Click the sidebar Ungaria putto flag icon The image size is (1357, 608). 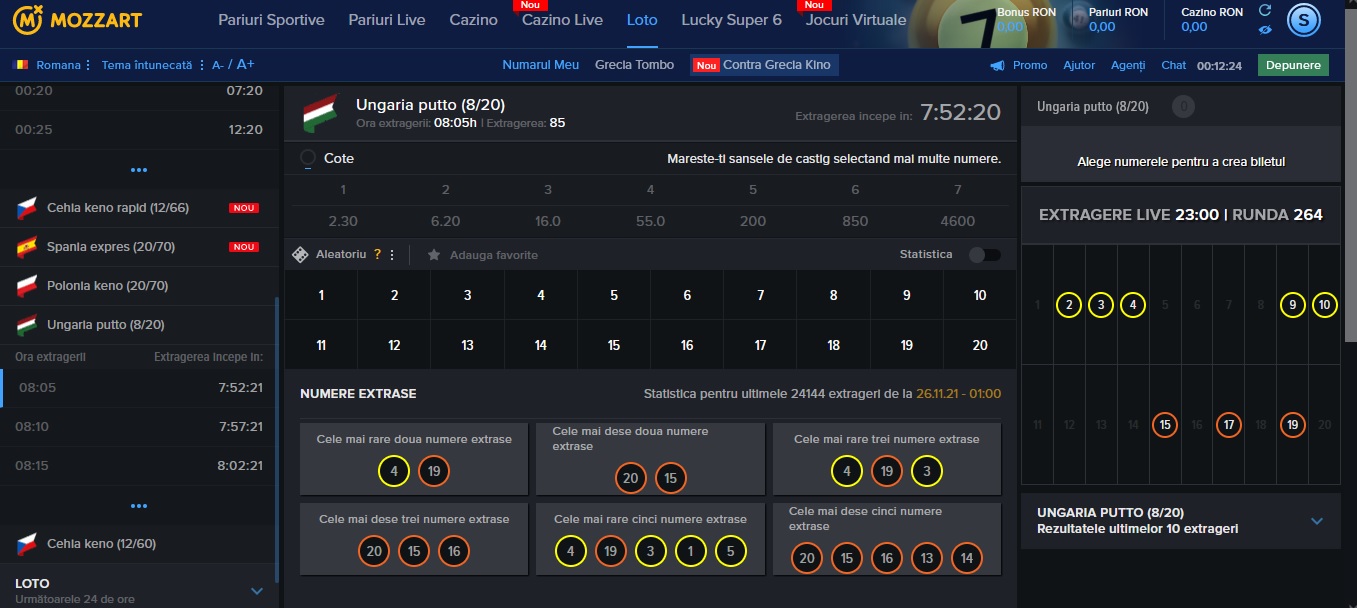[27, 325]
